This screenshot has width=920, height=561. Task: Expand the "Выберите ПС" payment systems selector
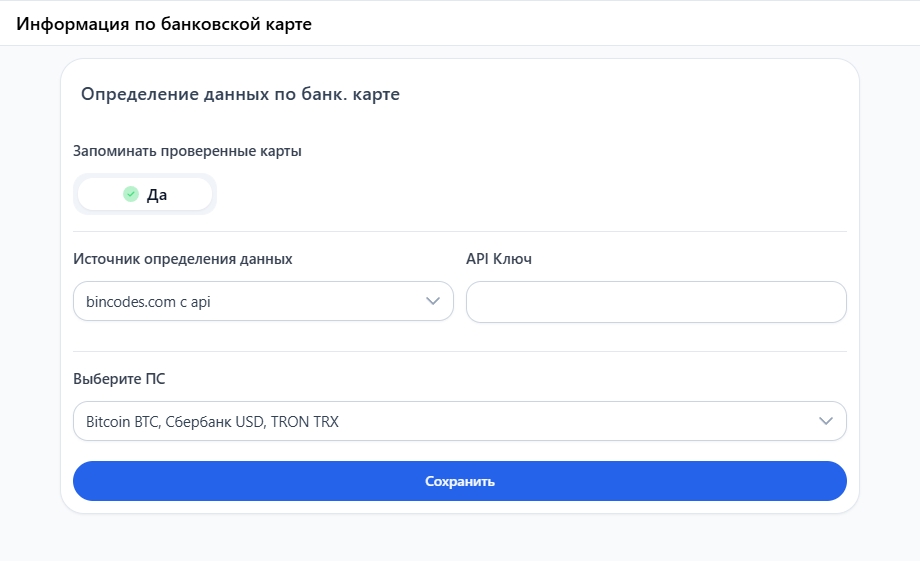pyautogui.click(x=459, y=421)
